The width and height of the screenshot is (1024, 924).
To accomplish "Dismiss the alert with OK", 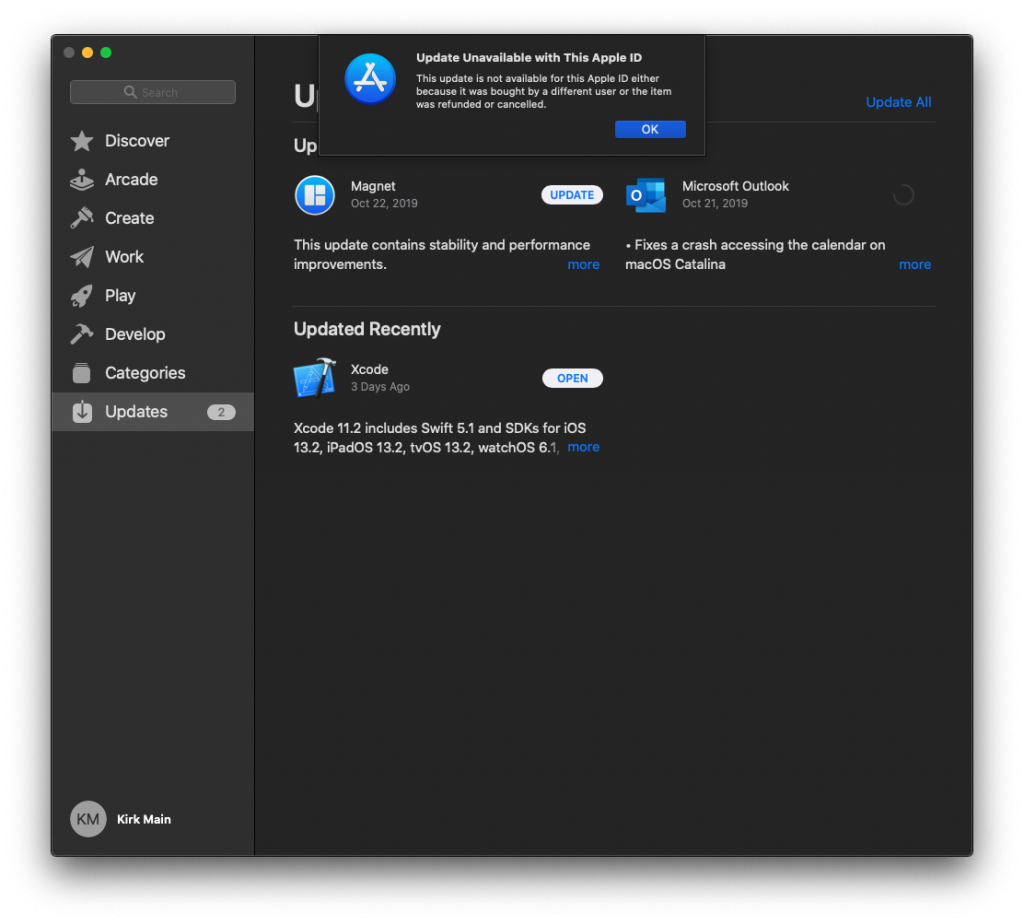I will [650, 129].
